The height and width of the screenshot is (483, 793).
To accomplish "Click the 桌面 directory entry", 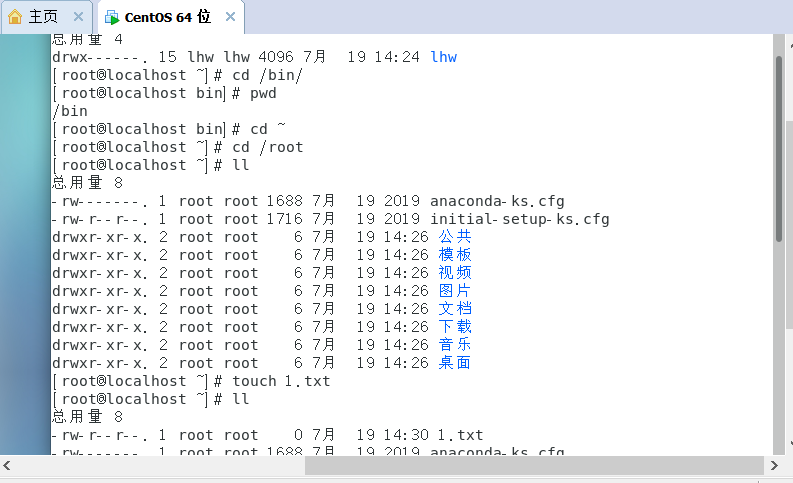I will click(455, 363).
